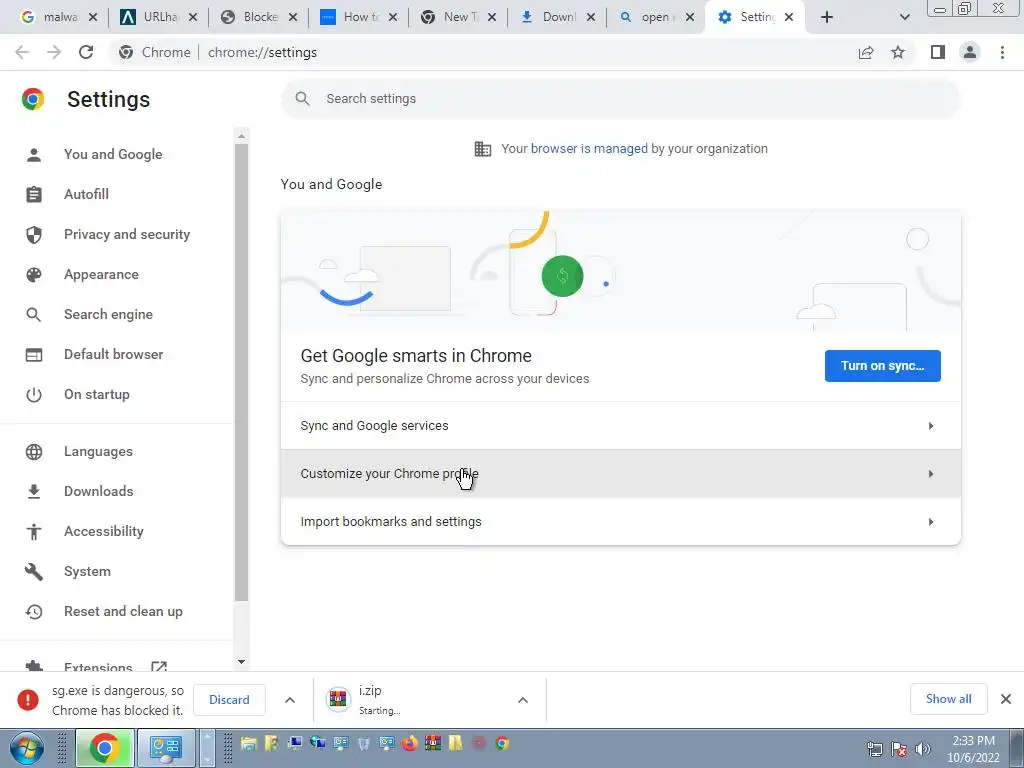The width and height of the screenshot is (1024, 768).
Task: Open the profile avatar menu
Action: point(970,52)
